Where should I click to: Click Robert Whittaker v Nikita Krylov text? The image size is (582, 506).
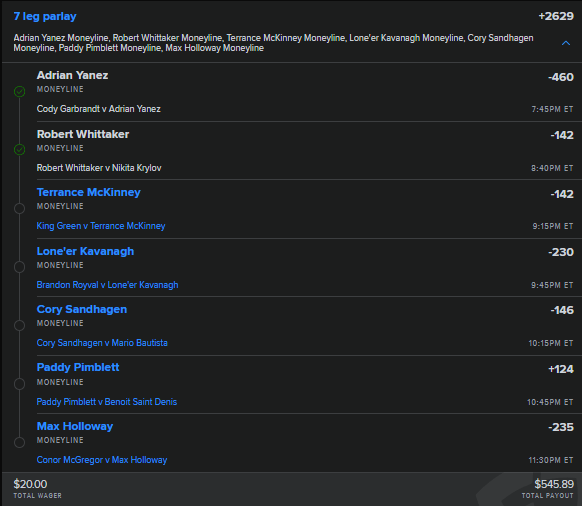99,168
